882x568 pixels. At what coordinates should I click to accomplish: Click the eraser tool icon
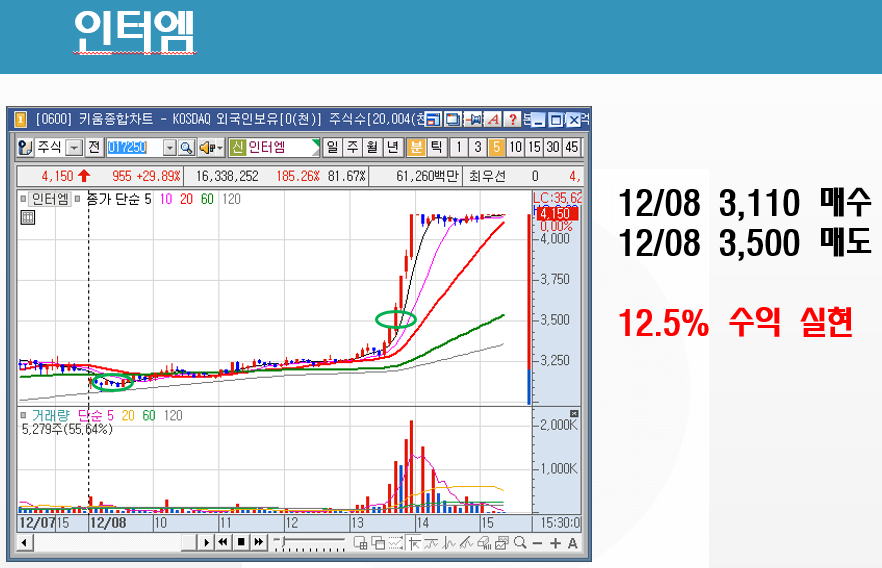coord(484,543)
